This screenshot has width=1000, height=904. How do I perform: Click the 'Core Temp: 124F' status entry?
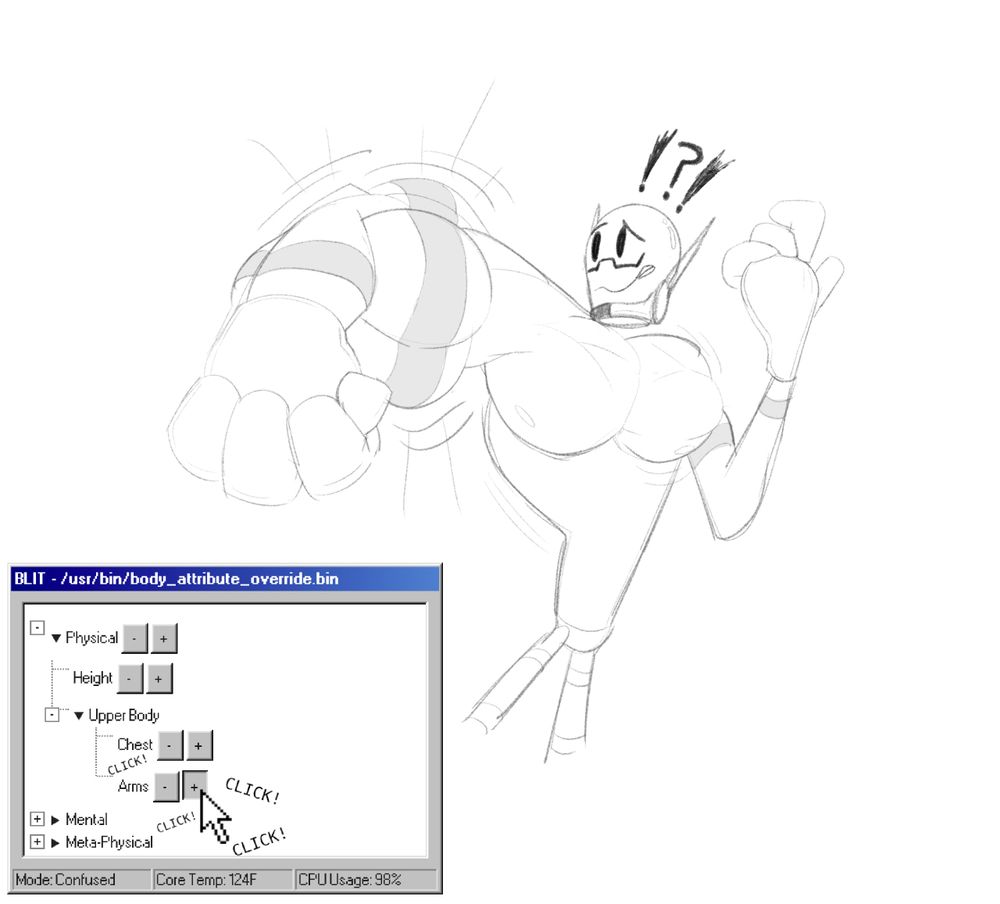223,880
